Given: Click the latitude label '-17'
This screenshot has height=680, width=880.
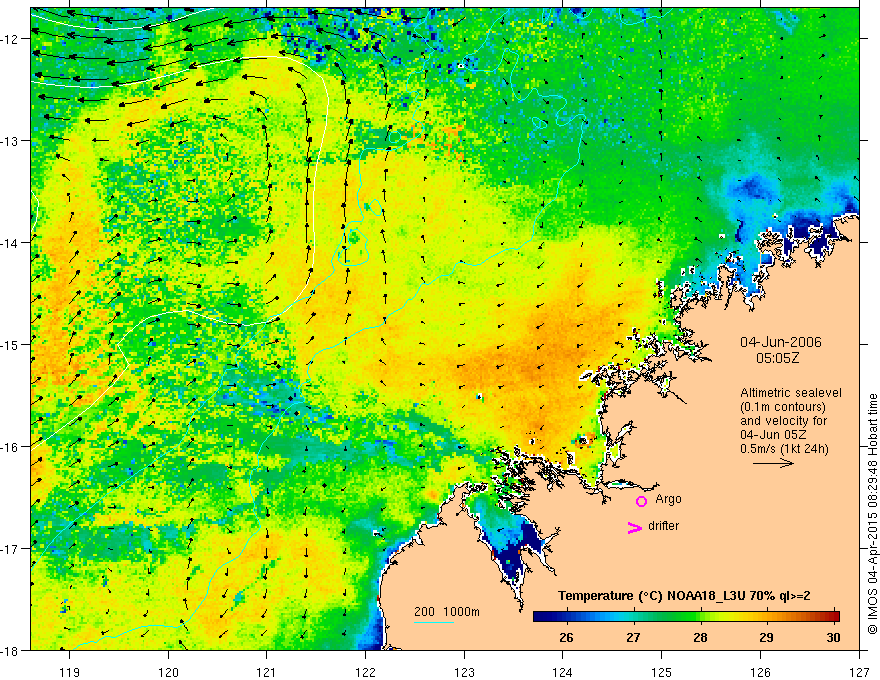Looking at the screenshot, I should click(11, 548).
